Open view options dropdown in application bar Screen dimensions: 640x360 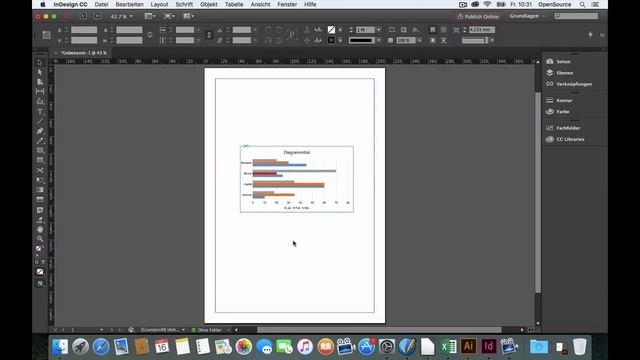tap(149, 16)
